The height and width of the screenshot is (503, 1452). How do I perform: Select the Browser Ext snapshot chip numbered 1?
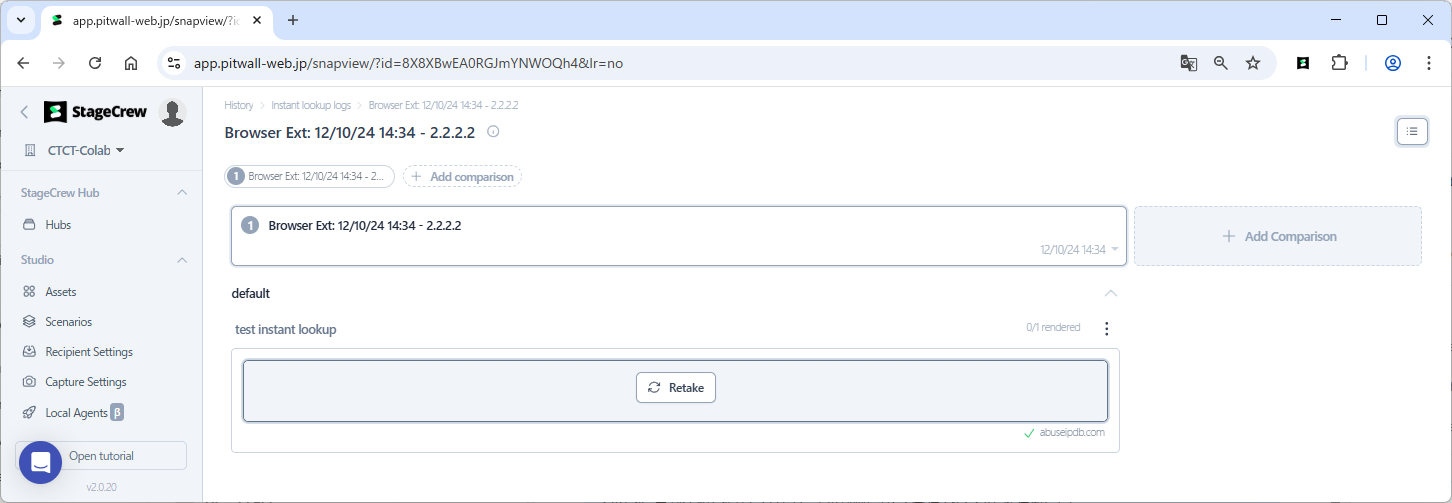click(x=309, y=176)
